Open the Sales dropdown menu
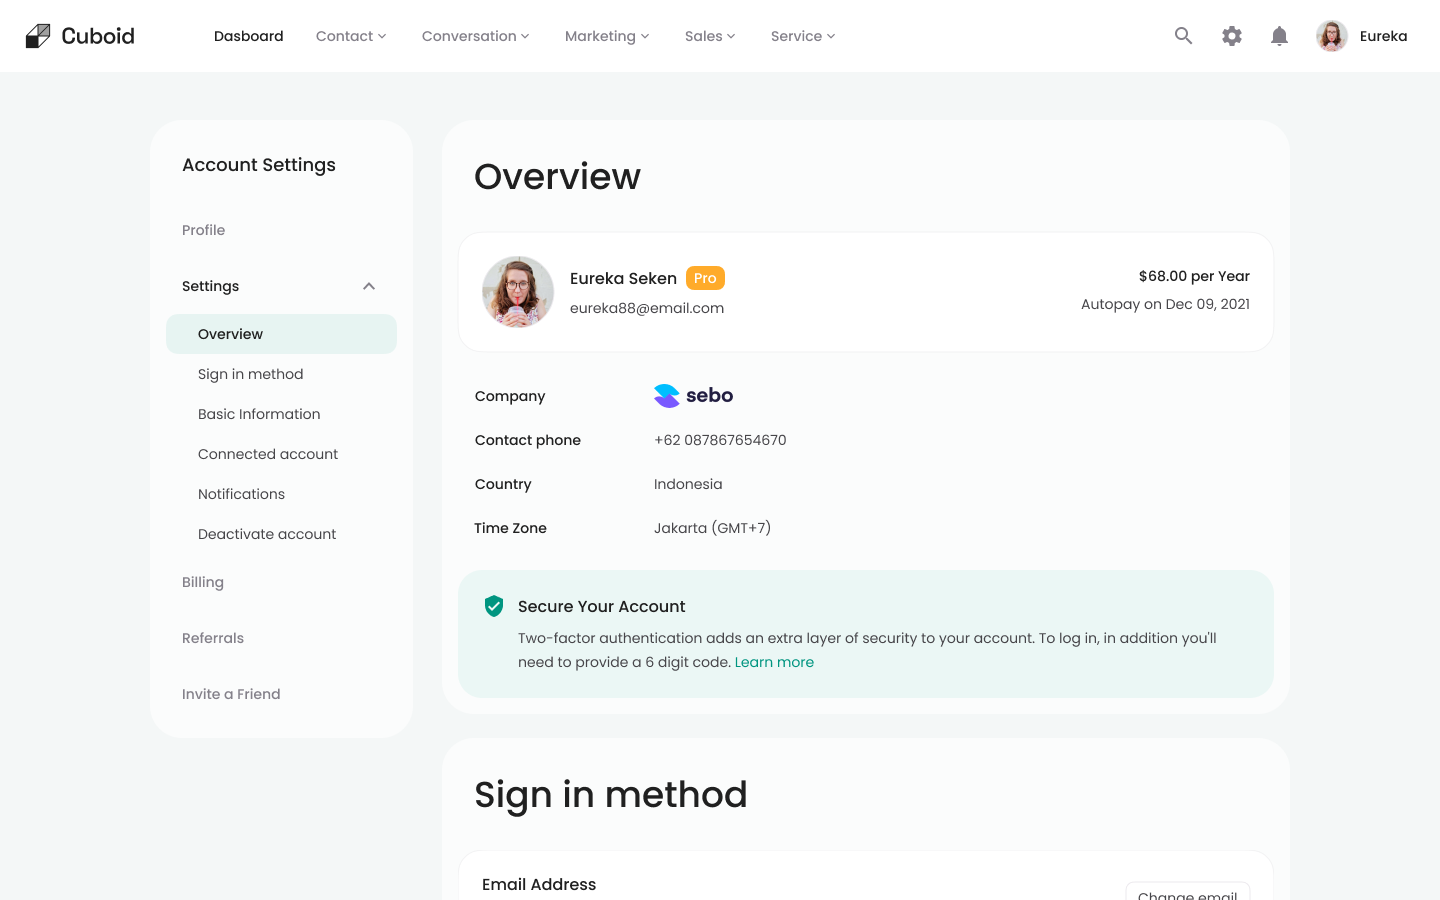The image size is (1440, 900). pyautogui.click(x=710, y=36)
